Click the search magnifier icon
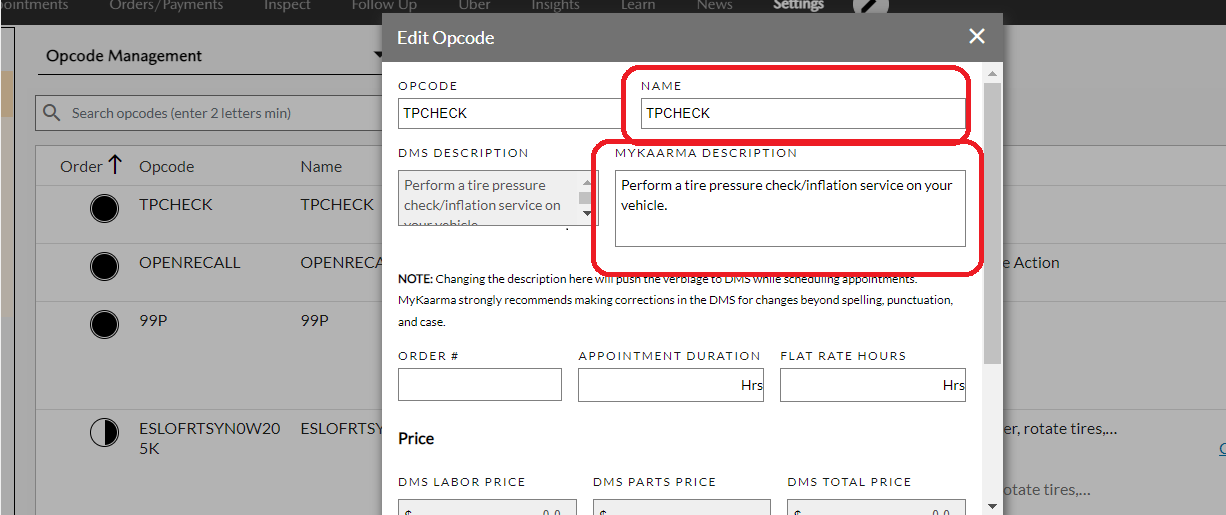Screen dimensions: 1226x515 click(52, 113)
